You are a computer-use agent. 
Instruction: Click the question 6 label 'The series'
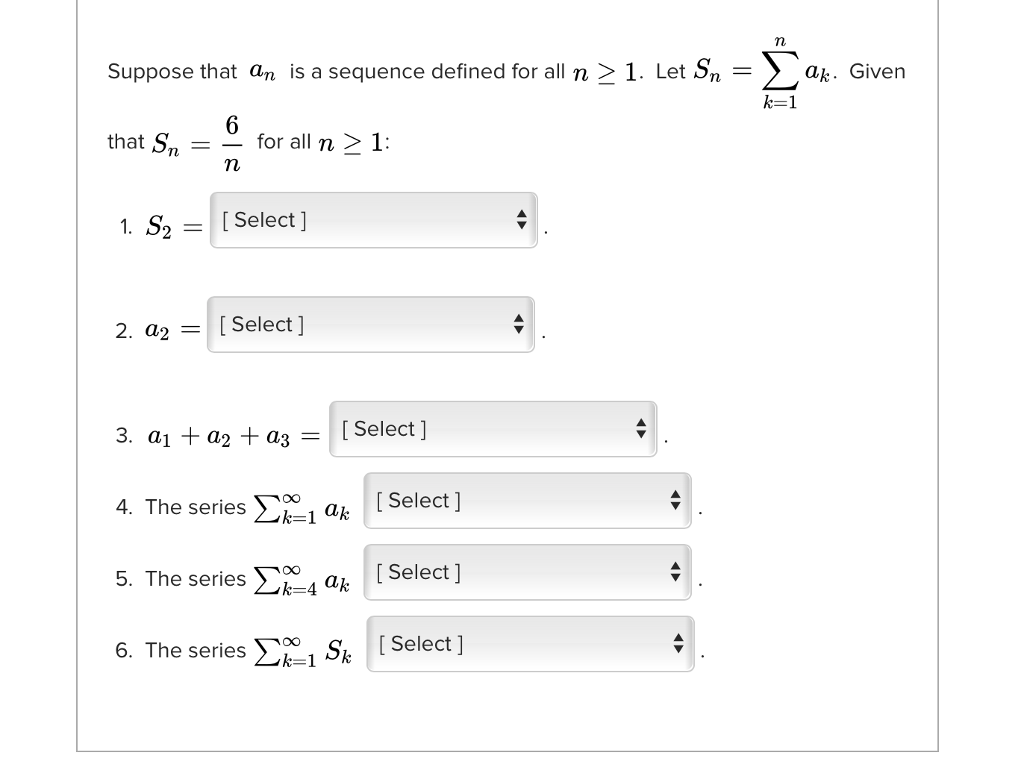pyautogui.click(x=195, y=650)
